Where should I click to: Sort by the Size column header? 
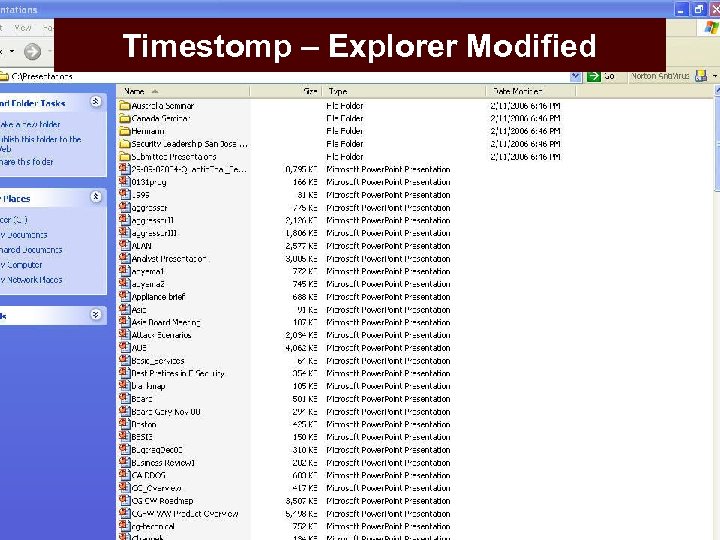coord(286,91)
